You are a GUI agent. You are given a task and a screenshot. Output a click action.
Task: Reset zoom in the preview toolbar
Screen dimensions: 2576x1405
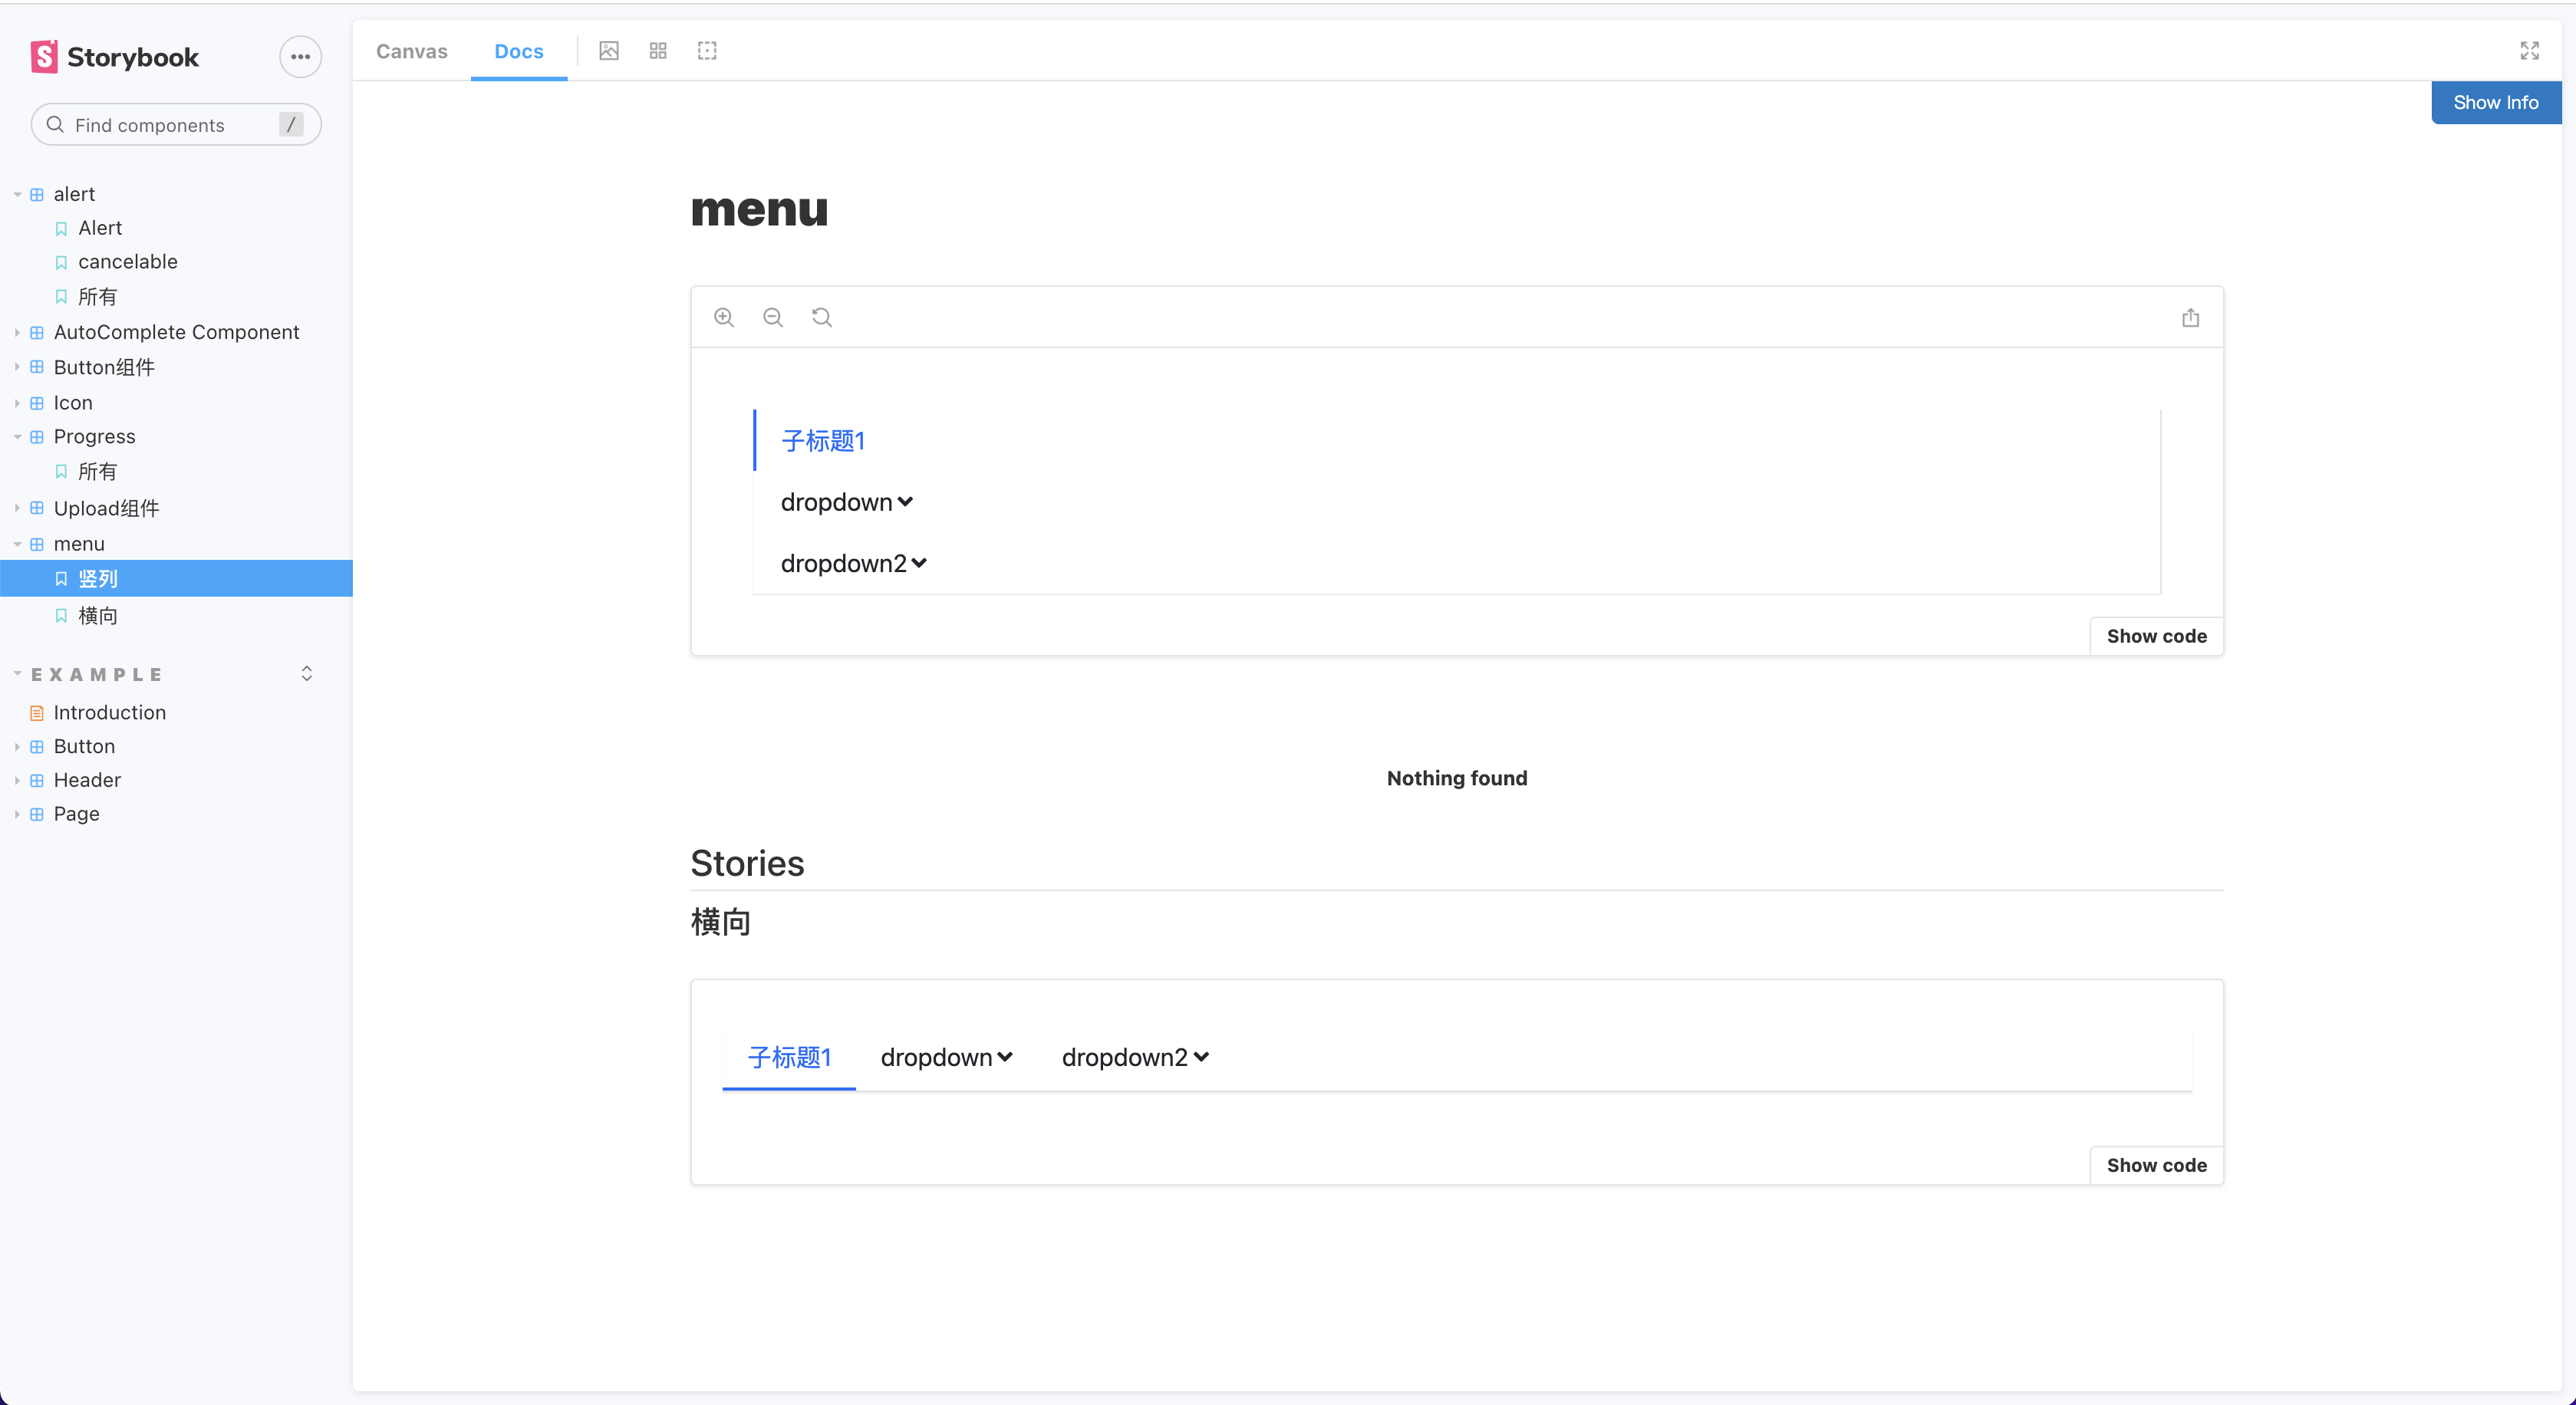tap(822, 317)
